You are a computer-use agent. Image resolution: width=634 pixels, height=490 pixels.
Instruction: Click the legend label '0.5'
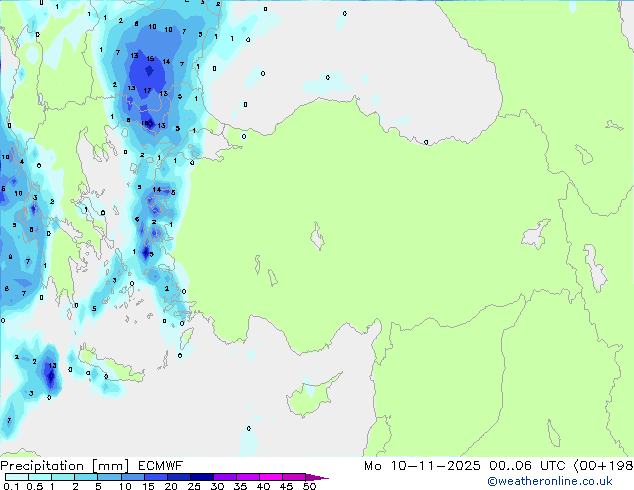tap(34, 486)
